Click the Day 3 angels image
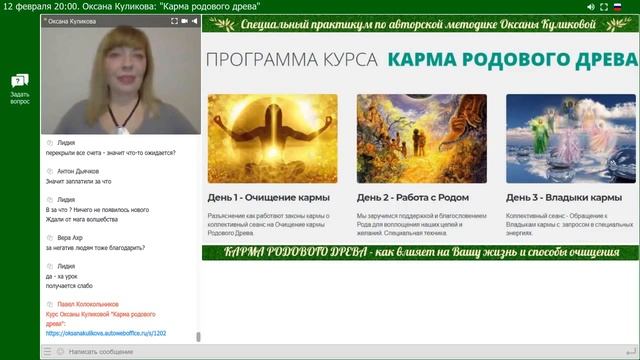This screenshot has height=360, width=640. [571, 139]
